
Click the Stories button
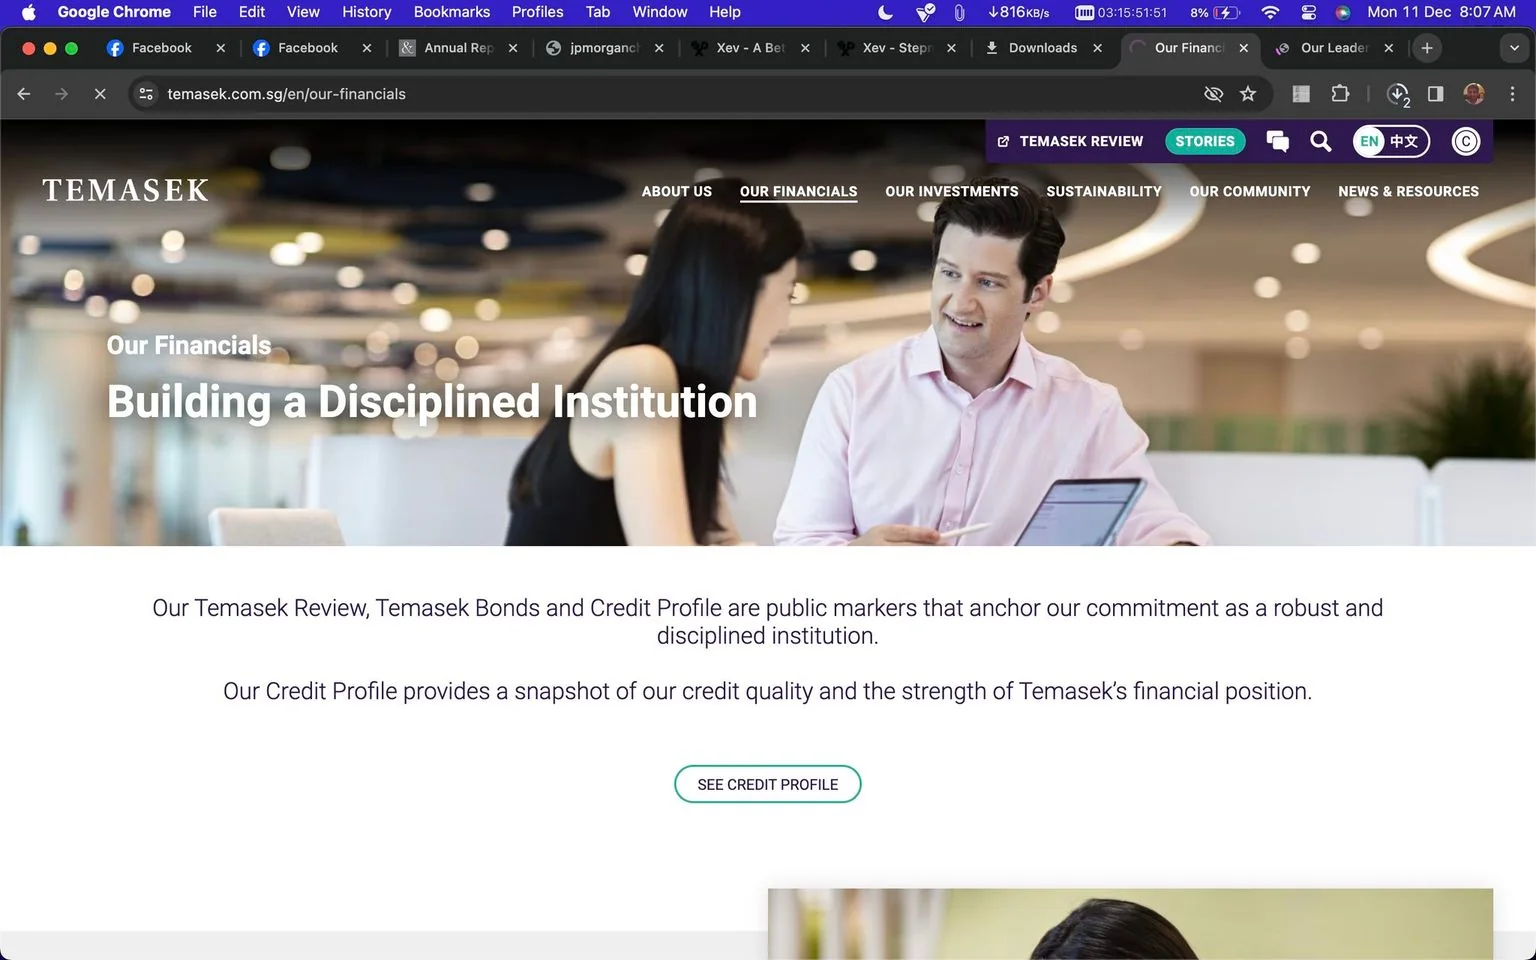point(1205,142)
